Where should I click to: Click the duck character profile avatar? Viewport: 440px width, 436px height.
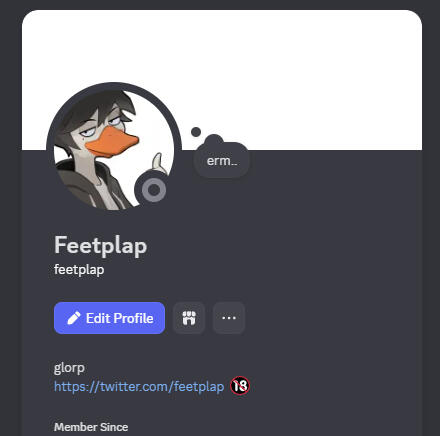tap(114, 150)
